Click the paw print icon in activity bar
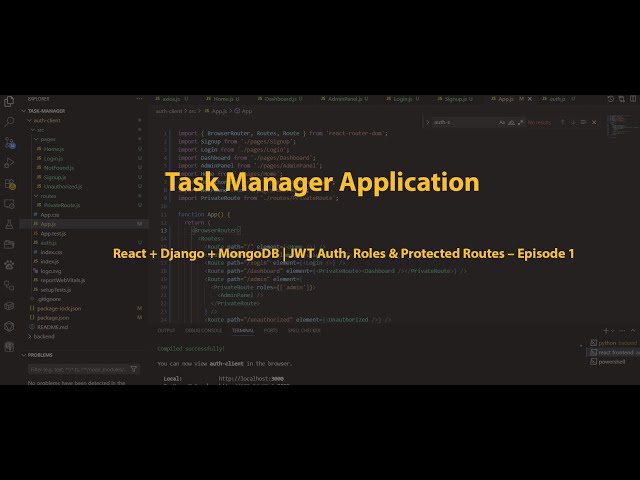Screen dimensions: 640x480 pyautogui.click(x=9, y=265)
